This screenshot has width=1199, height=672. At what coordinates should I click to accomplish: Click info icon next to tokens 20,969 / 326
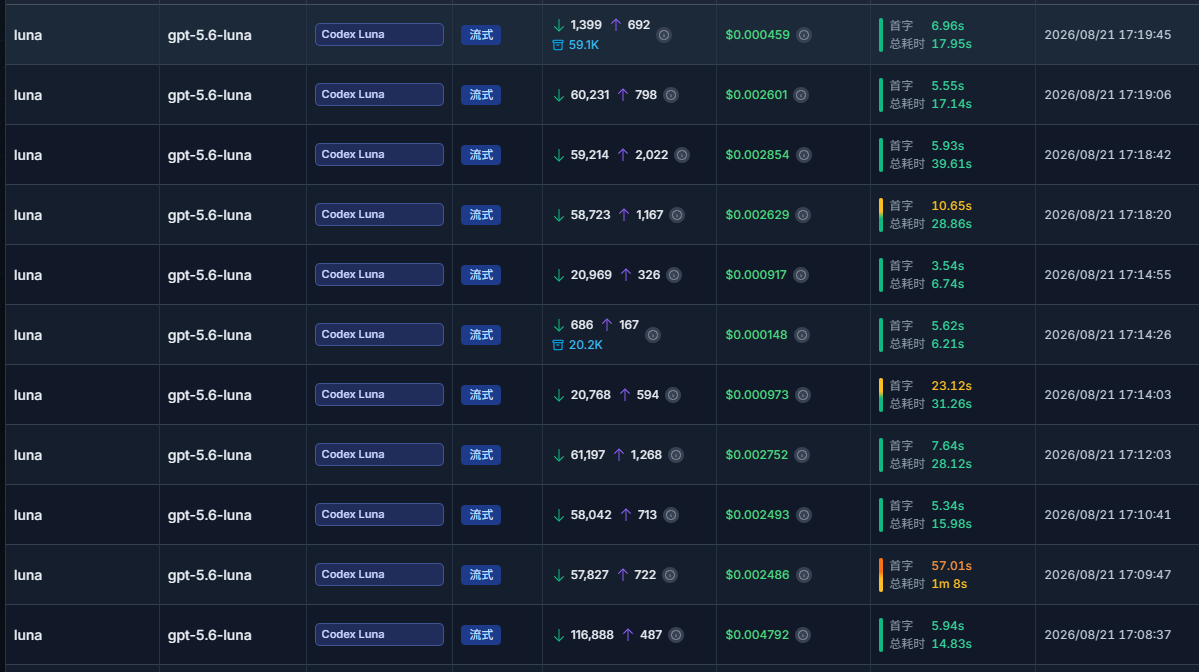674,275
